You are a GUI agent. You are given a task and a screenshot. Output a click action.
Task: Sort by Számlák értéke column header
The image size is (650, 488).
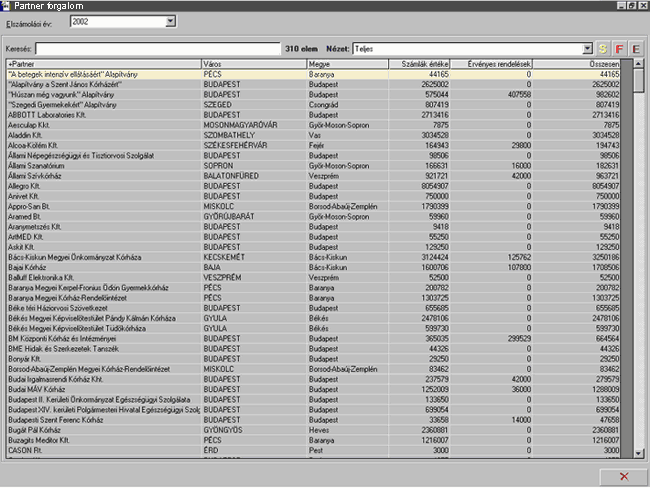[419, 64]
